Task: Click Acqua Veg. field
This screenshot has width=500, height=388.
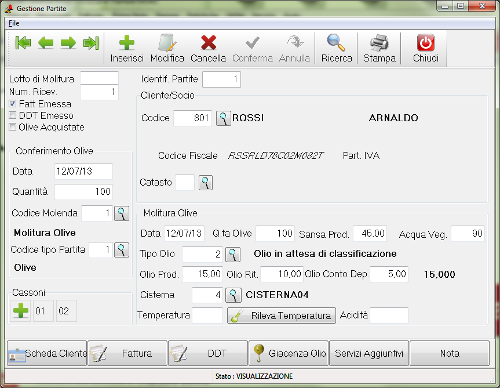Action: tap(467, 233)
